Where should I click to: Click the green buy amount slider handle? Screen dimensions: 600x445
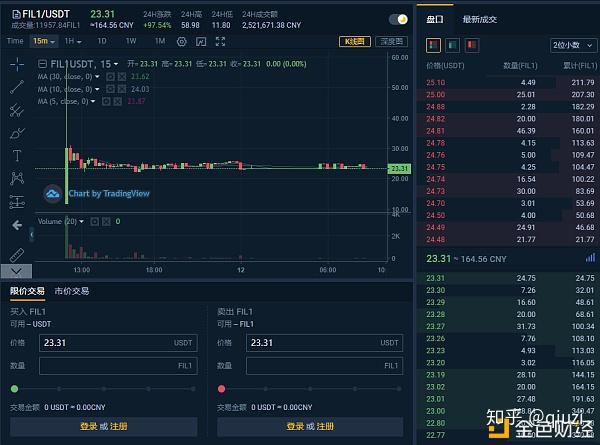15,389
